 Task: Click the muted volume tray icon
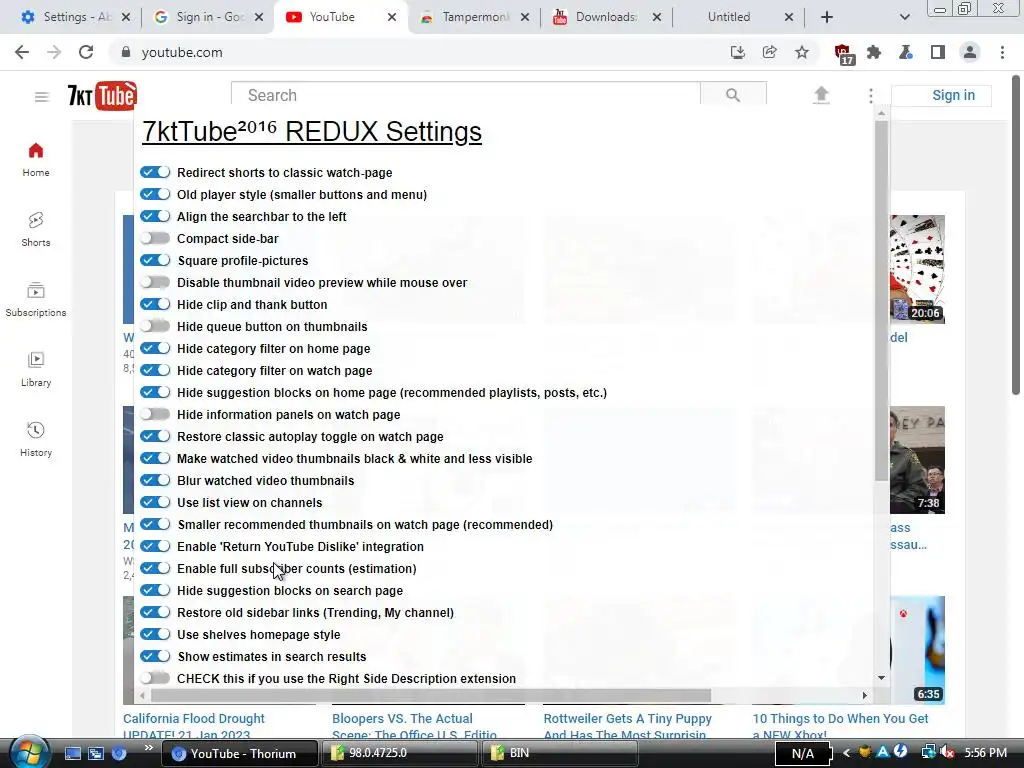tap(946, 753)
